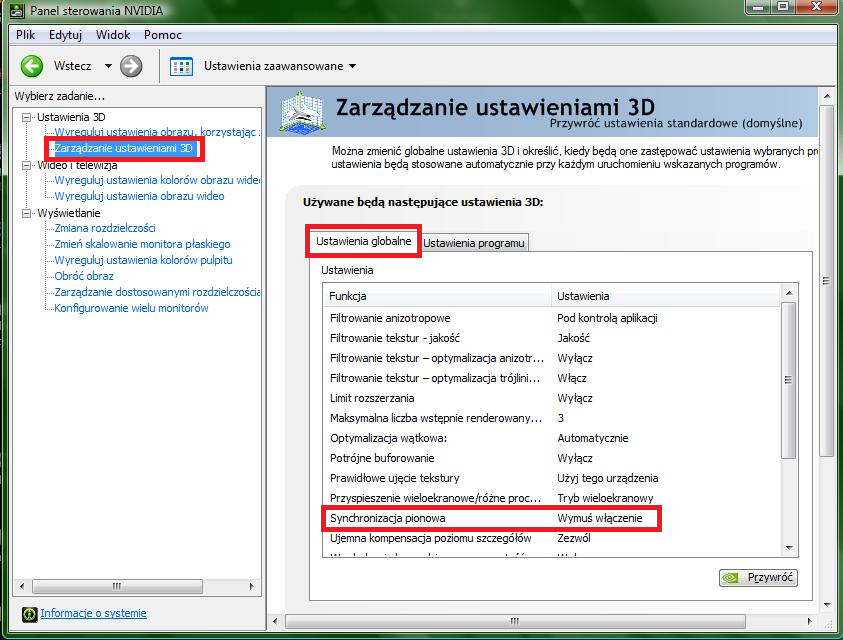Select Ujemna kompensacja poziomu szczegółów row
Image resolution: width=843 pixels, height=640 pixels.
[552, 538]
